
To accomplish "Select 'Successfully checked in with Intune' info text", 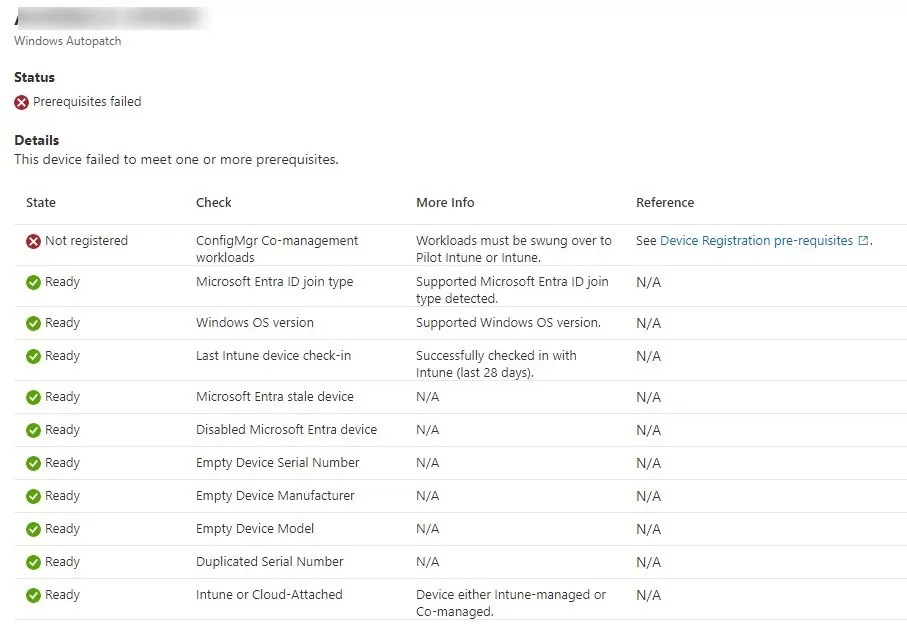I will pos(496,364).
